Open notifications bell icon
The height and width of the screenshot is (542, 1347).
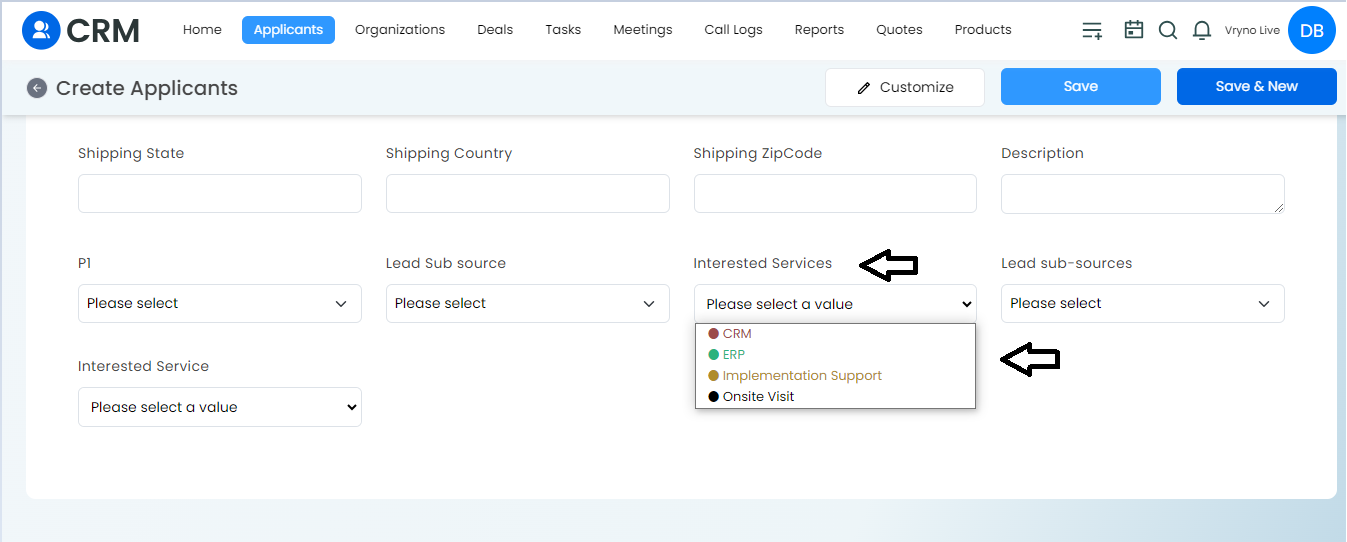[1202, 30]
